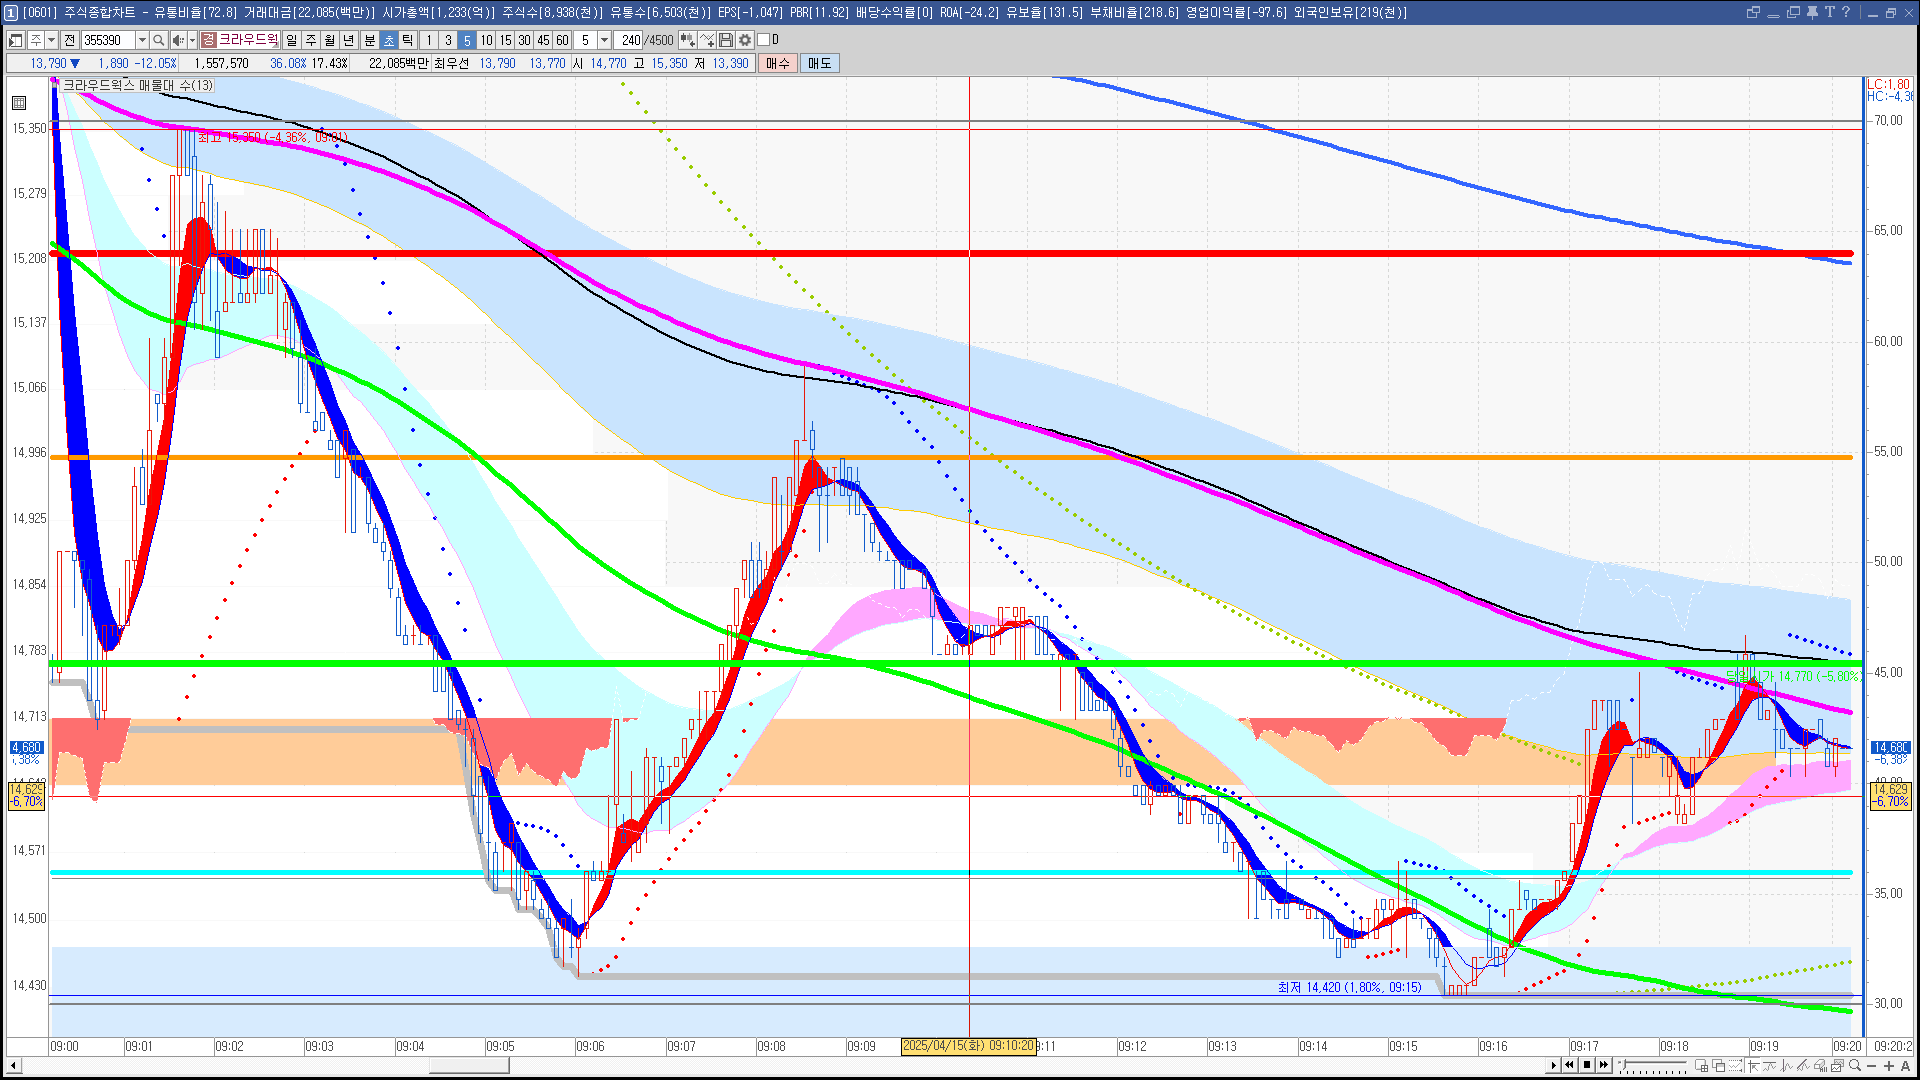Click the speaker sound icon

177,40
